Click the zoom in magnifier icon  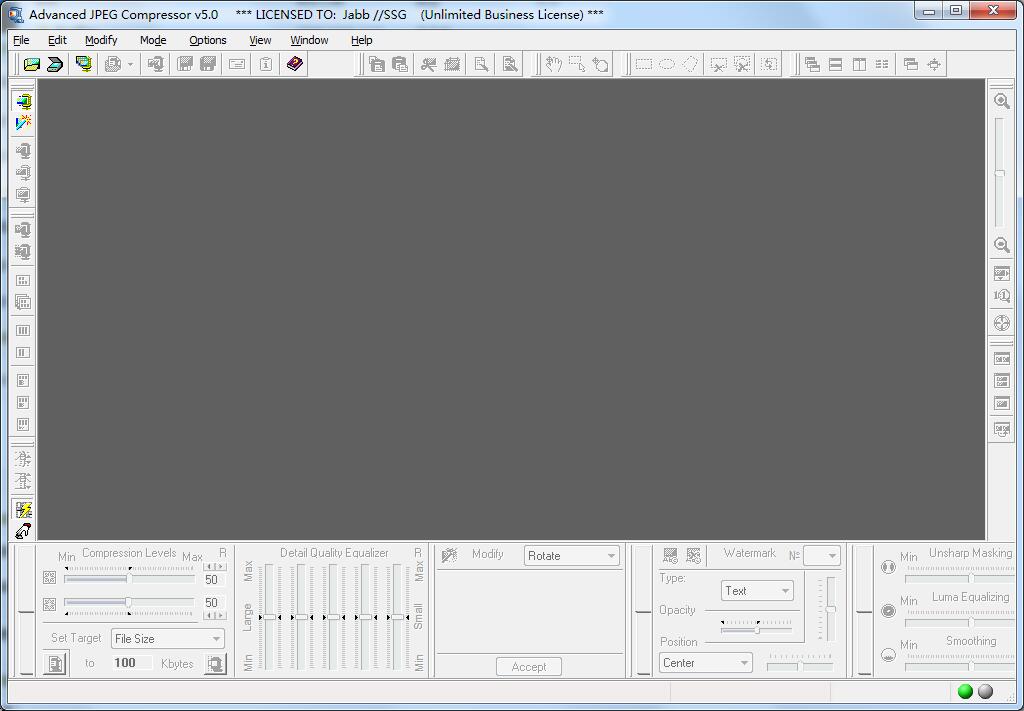point(1001,101)
